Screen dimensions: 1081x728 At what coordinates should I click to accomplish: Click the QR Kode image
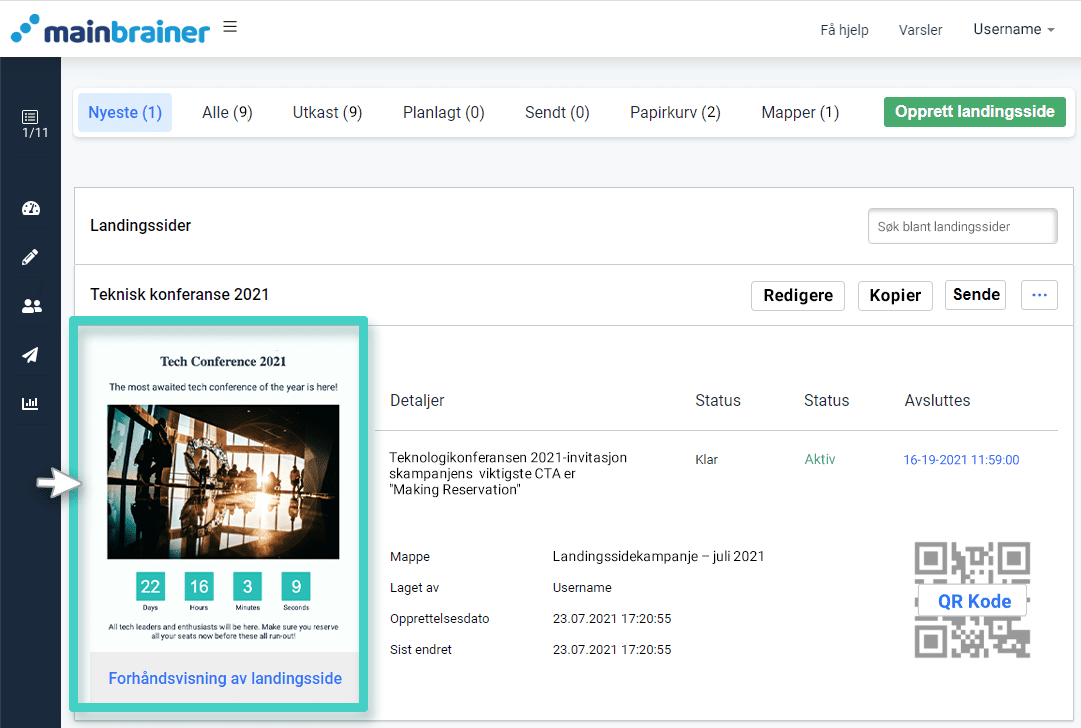pos(972,601)
